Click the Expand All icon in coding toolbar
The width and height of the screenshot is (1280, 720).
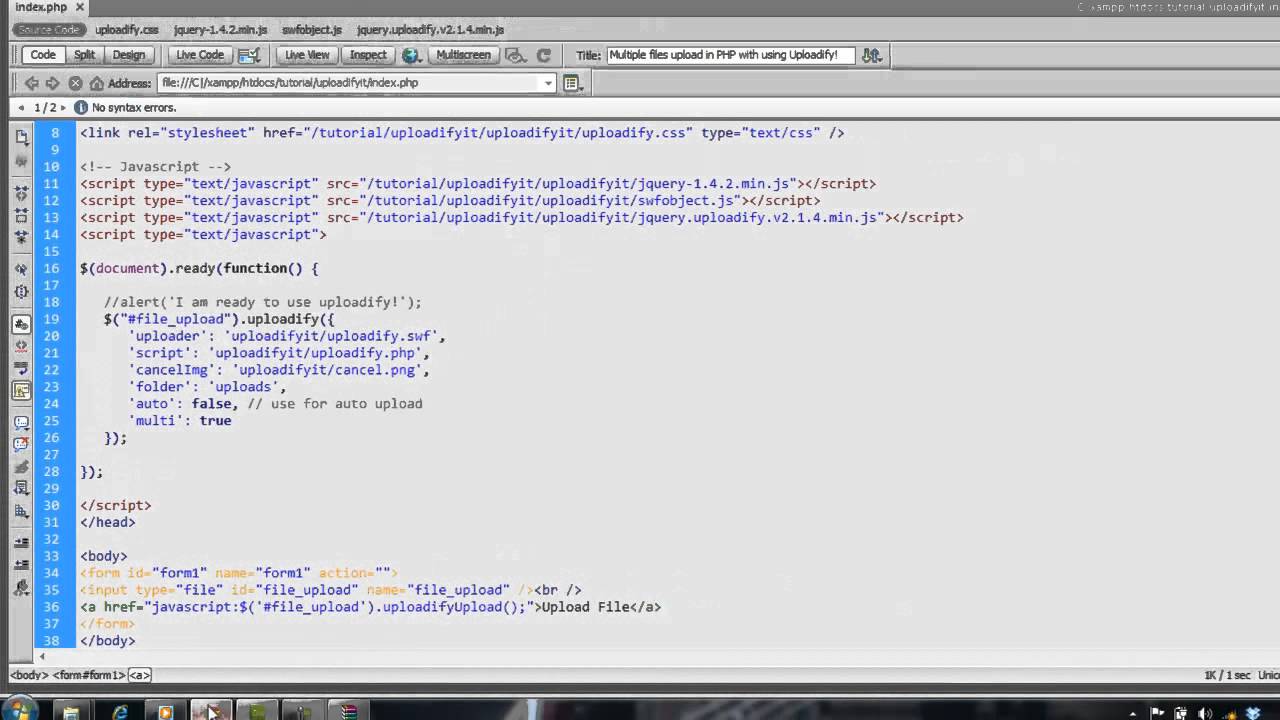21,237
